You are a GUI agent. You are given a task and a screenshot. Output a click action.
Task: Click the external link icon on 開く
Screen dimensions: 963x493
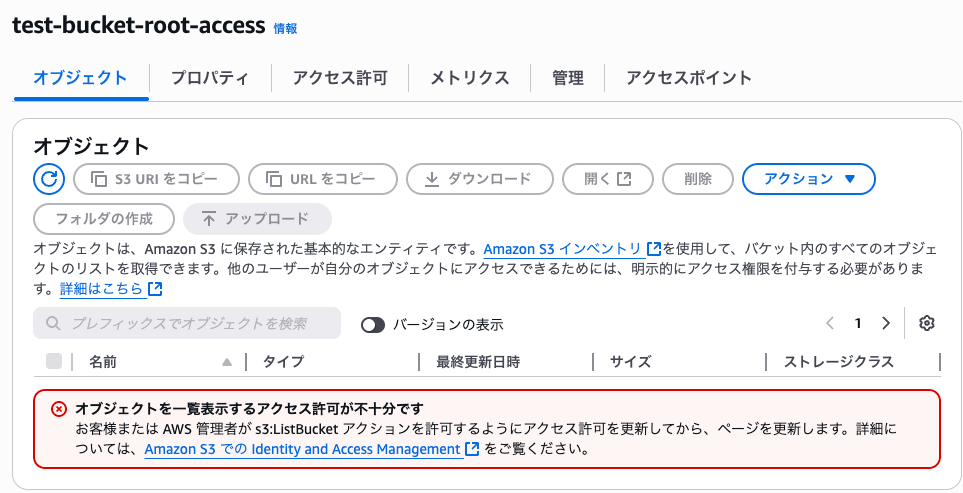click(x=624, y=179)
